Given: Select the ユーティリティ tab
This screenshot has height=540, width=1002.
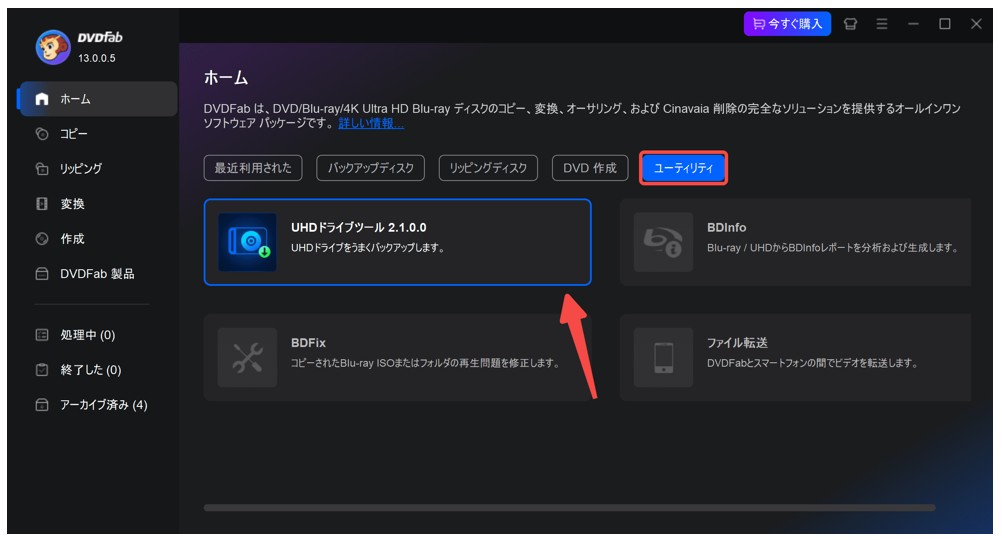Looking at the screenshot, I should (683, 168).
